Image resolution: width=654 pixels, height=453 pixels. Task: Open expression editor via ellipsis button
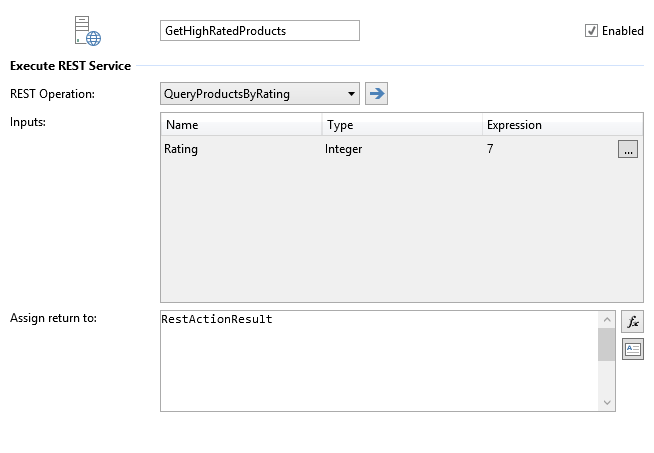tap(627, 150)
